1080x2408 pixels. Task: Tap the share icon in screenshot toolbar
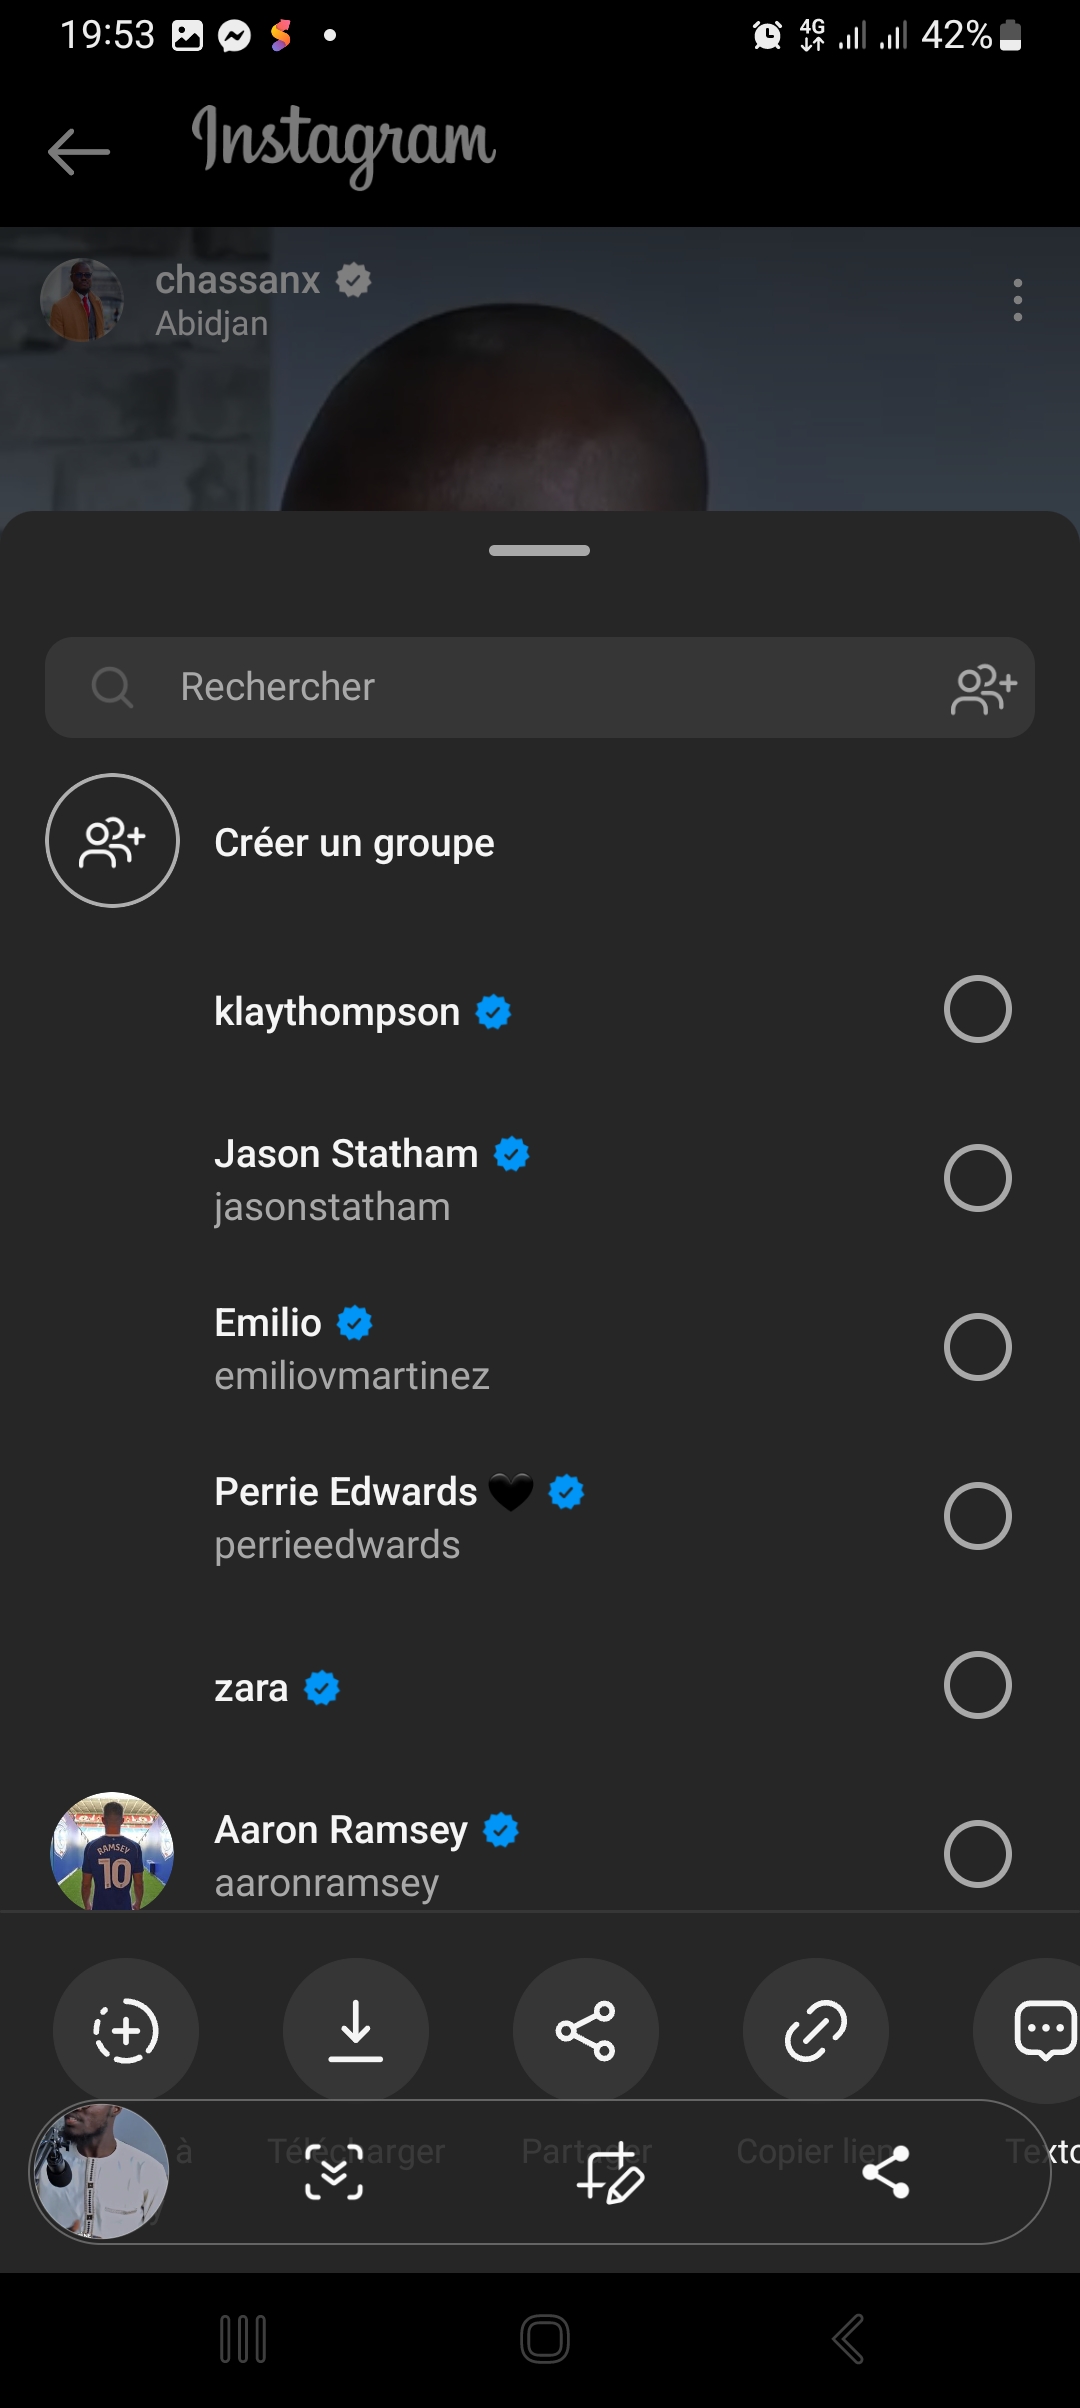tap(886, 2172)
